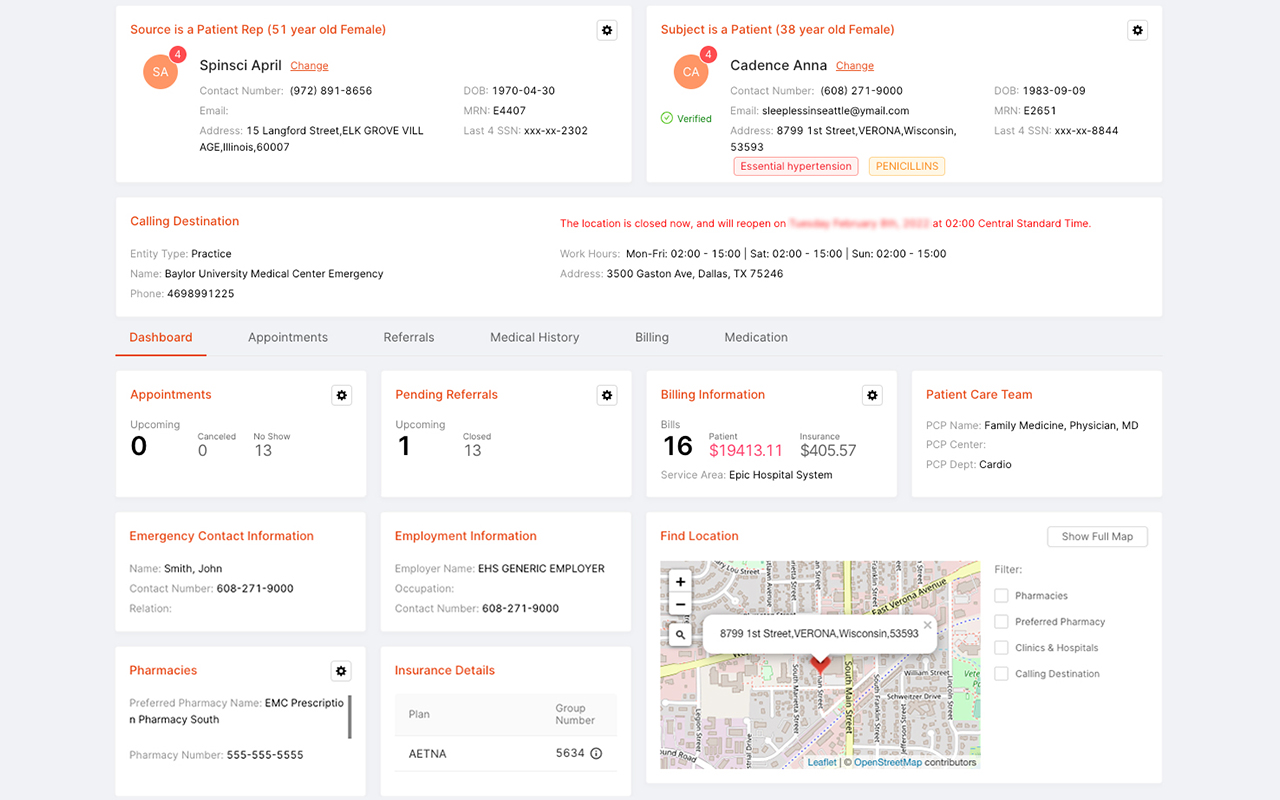Open Billing Information gear settings

tap(872, 395)
